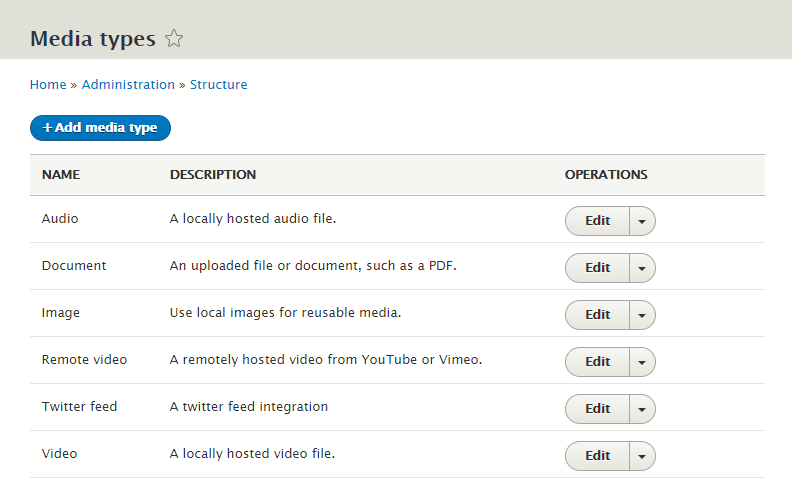This screenshot has width=792, height=502.
Task: Click the NAME column header
Action: coord(61,175)
